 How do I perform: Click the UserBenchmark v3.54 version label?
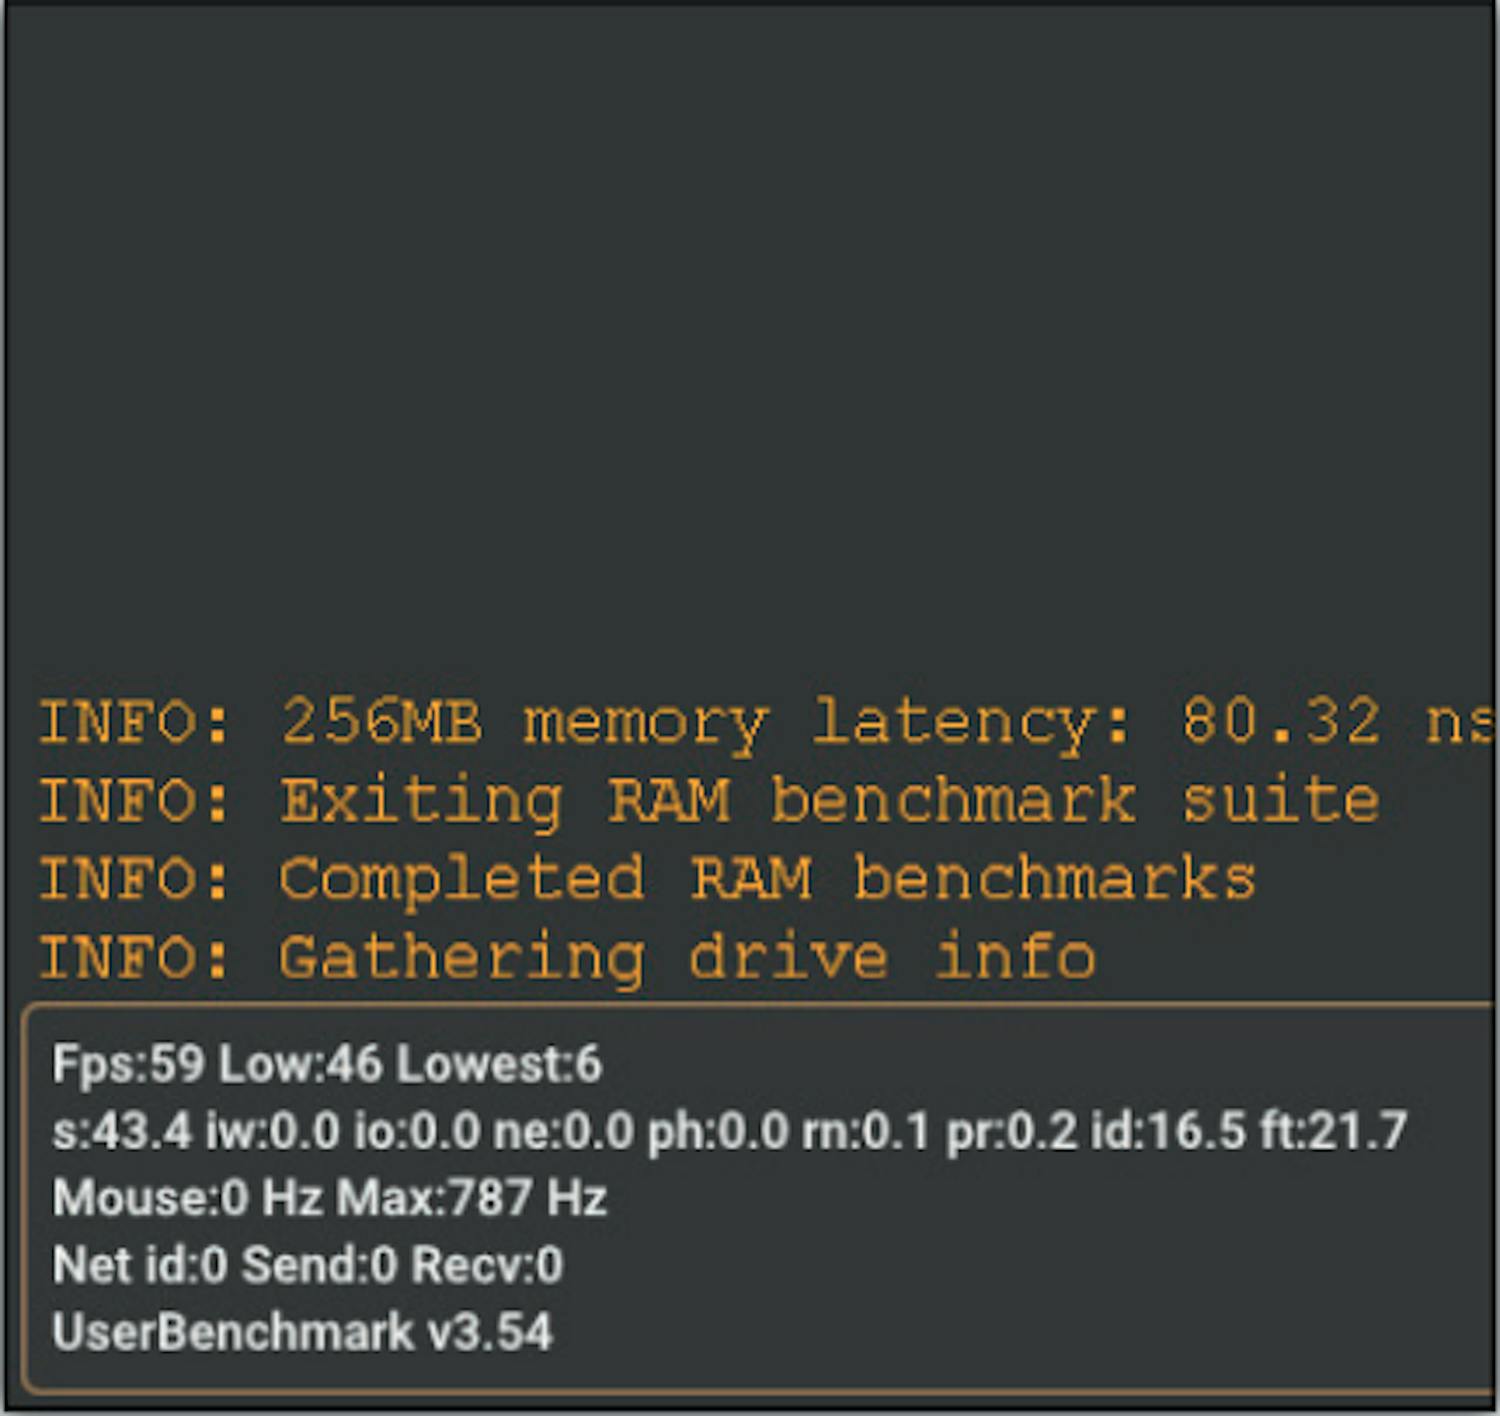pyautogui.click(x=302, y=1332)
